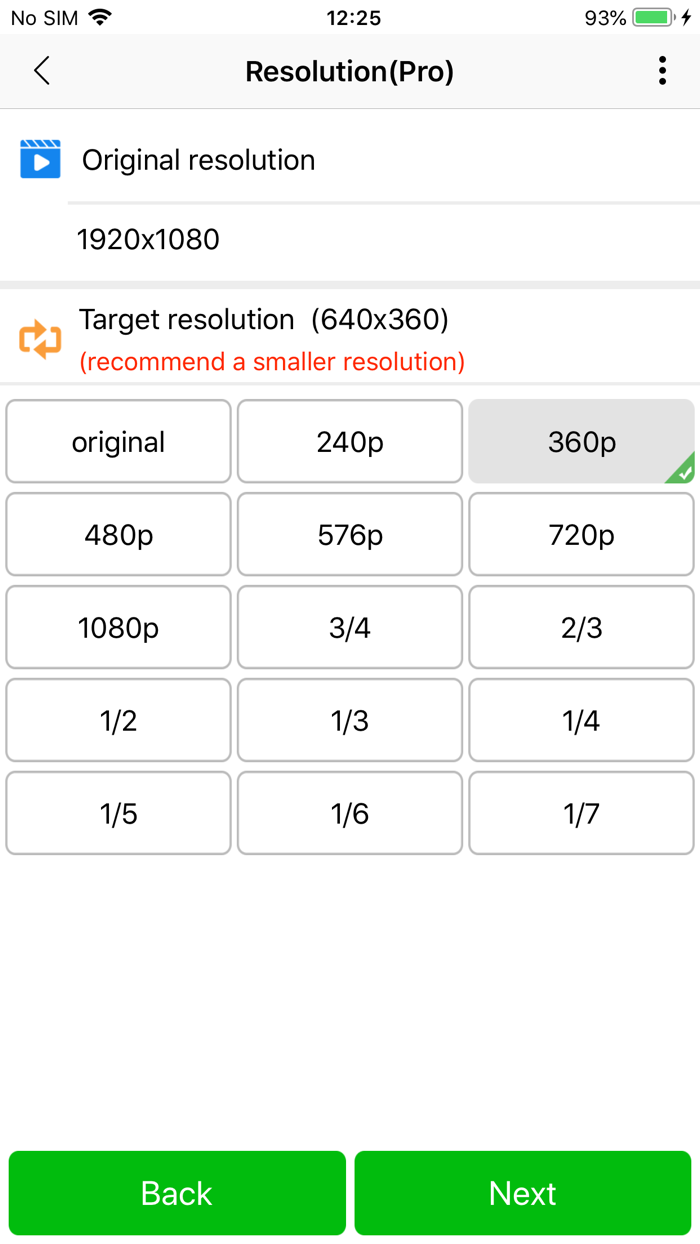The height and width of the screenshot is (1244, 700).
Task: Tap the clock showing 12:25
Action: point(349,16)
